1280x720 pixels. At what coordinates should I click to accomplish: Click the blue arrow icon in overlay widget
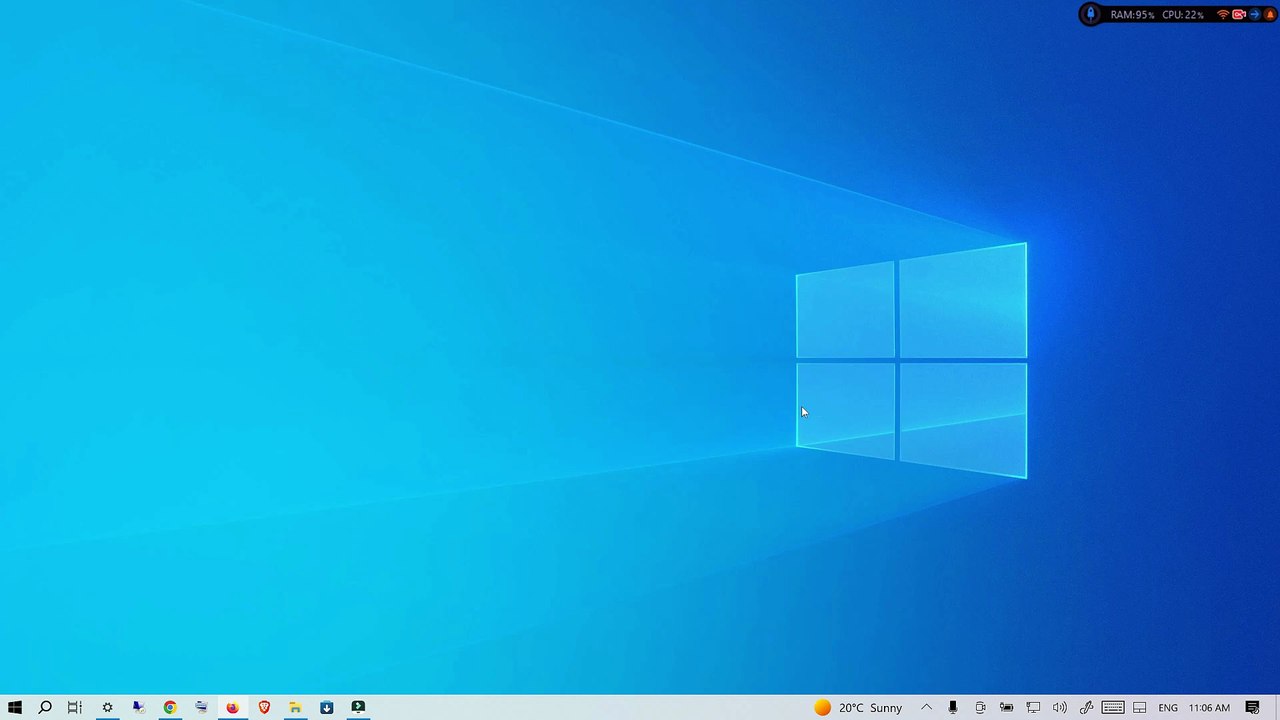pos(1255,14)
